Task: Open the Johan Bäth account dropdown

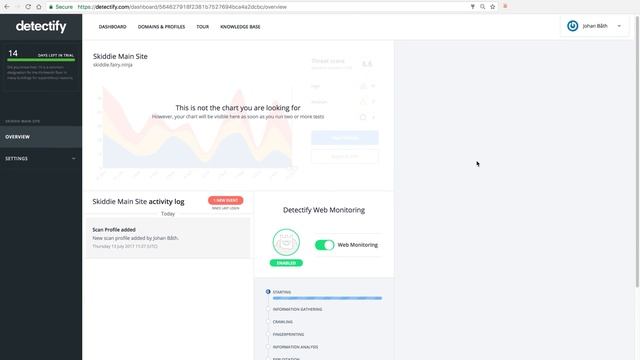Action: click(595, 26)
